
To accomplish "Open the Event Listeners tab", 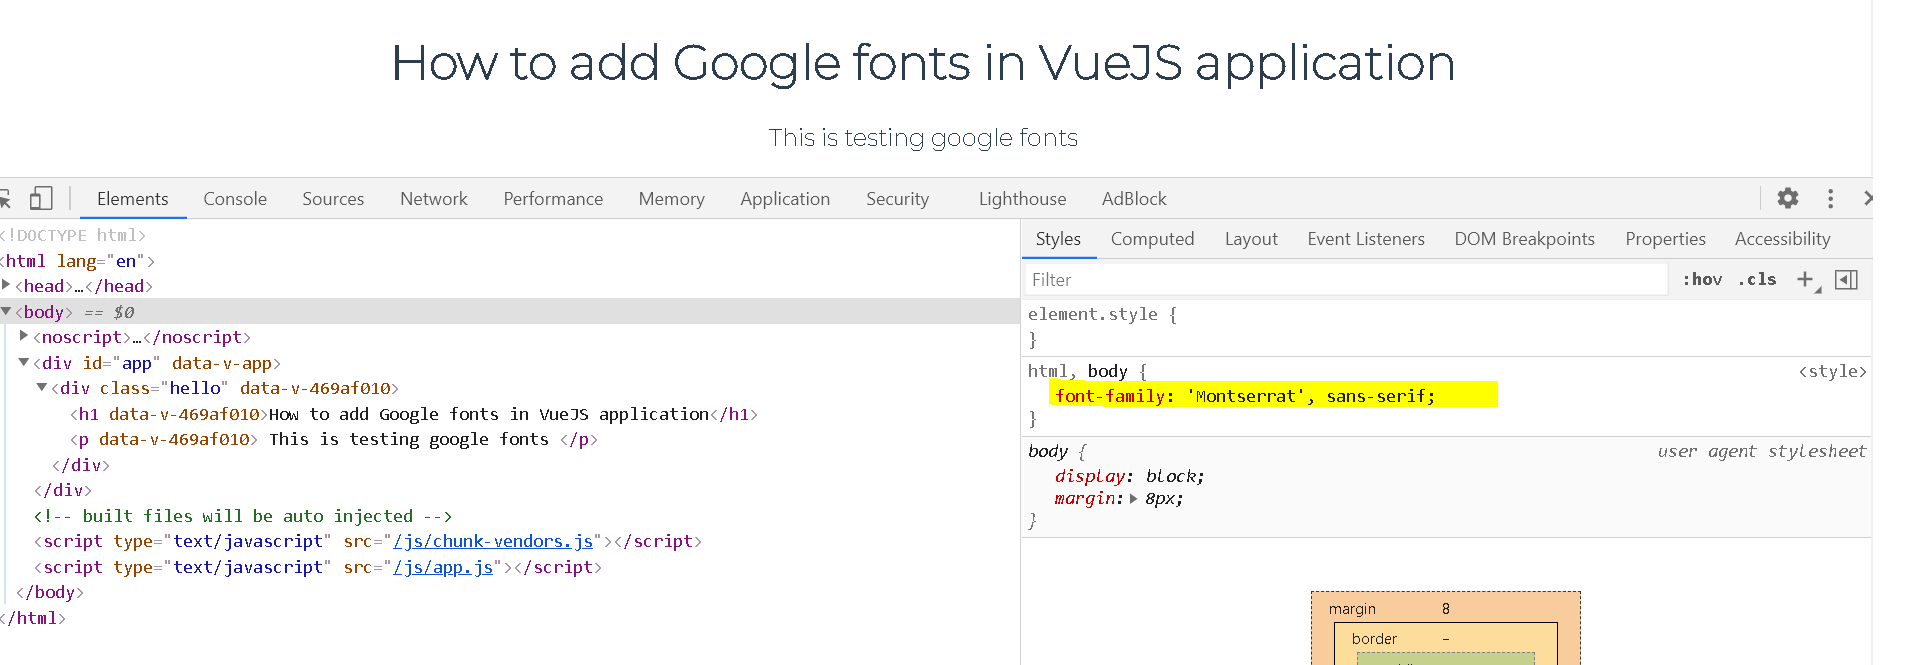I will 1366,238.
